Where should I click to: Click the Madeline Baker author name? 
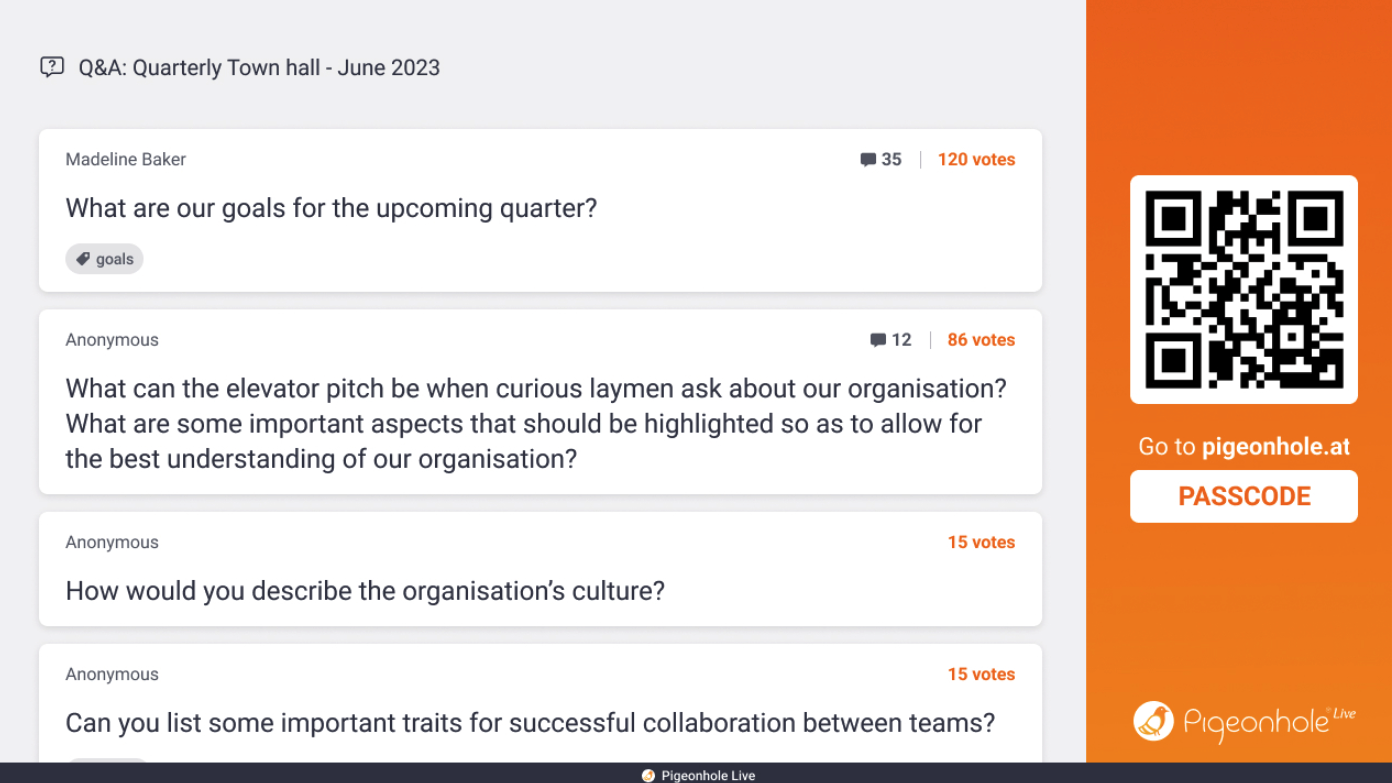[x=126, y=160]
